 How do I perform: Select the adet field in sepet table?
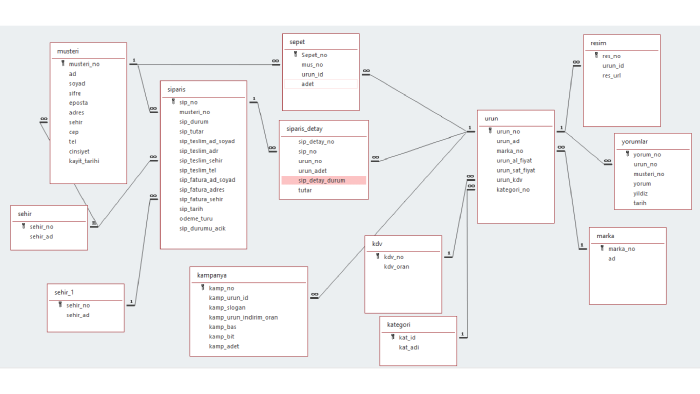click(x=321, y=84)
